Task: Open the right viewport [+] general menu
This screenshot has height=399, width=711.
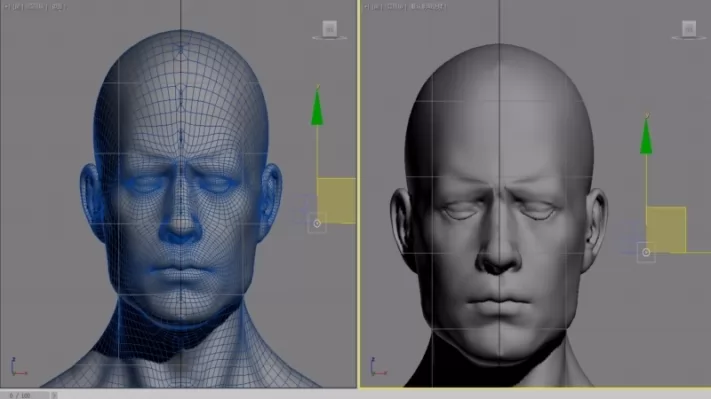Action: coord(366,7)
